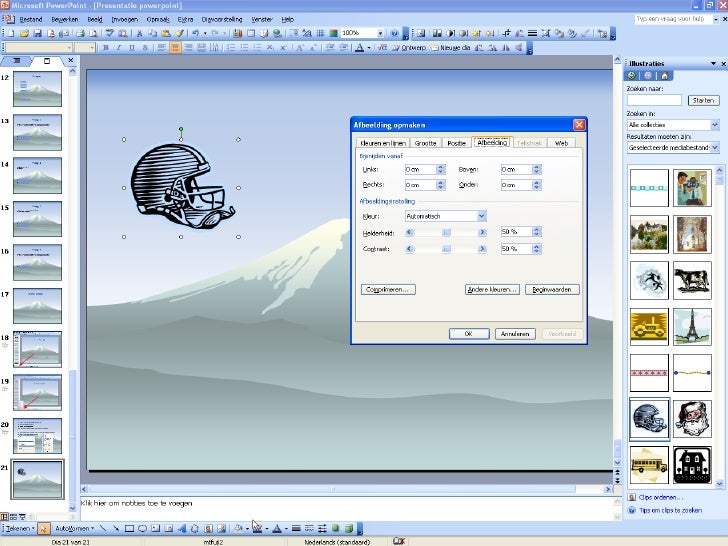Open the Kleur dropdown set to Automatisch
Viewport: 728px width, 546px height.
click(481, 216)
